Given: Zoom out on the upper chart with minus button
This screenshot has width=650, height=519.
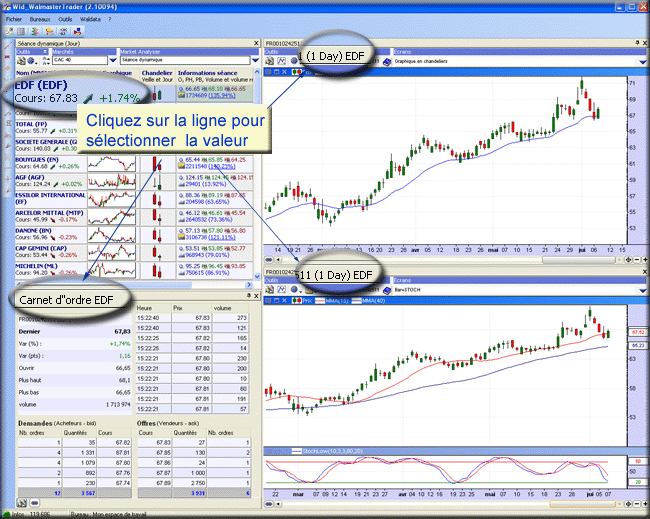Looking at the screenshot, I should point(637,260).
